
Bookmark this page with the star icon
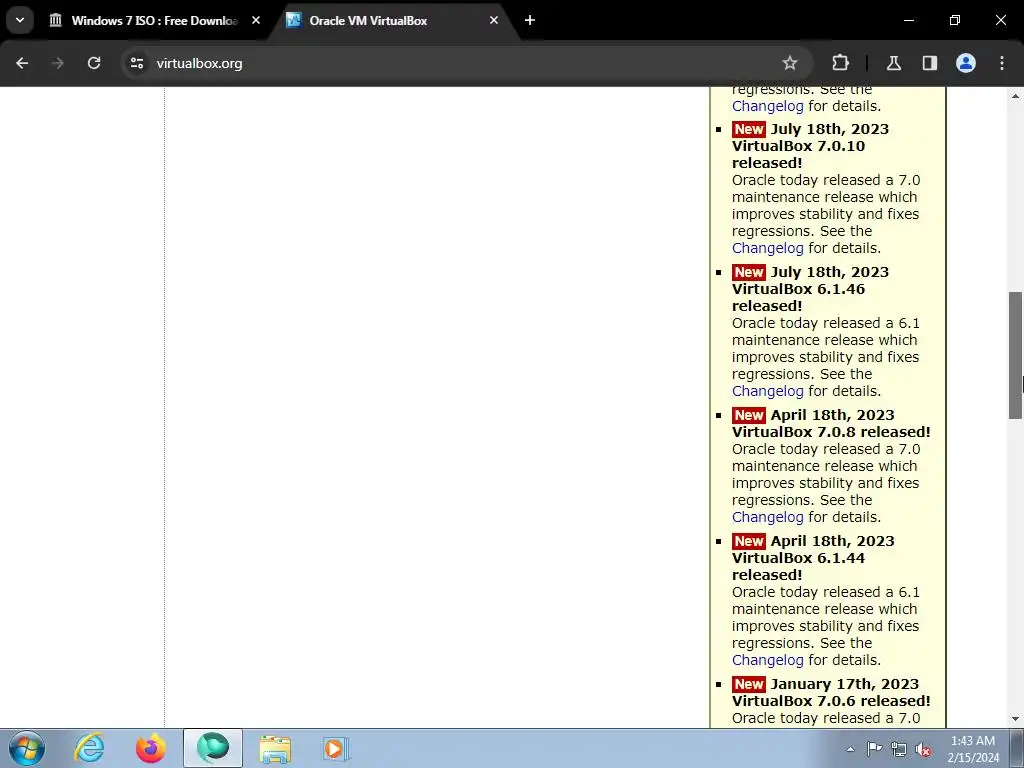tap(790, 63)
